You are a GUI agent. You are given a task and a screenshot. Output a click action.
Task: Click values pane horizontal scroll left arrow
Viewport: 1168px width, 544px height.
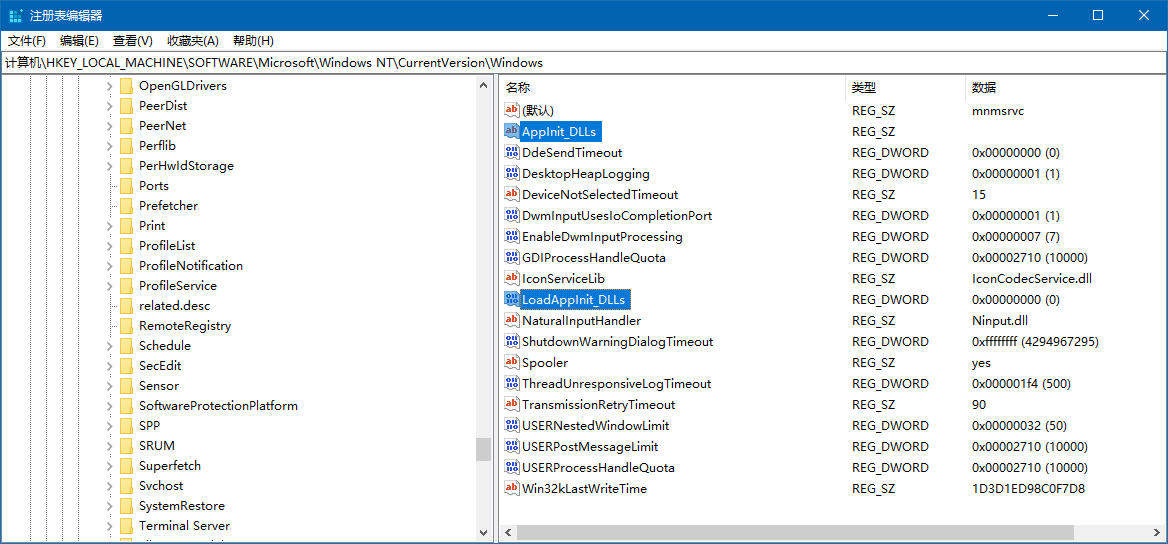508,533
